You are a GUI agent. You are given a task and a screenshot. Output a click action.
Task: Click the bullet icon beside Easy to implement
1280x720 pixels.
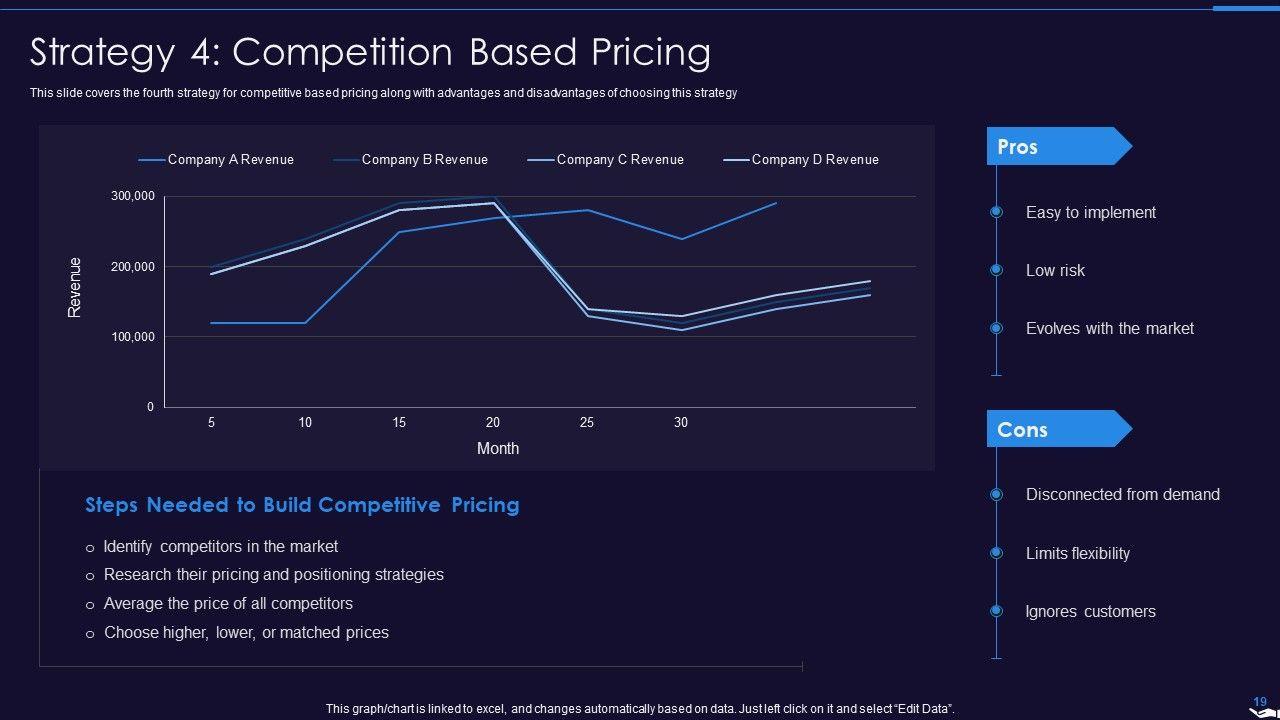tap(996, 212)
